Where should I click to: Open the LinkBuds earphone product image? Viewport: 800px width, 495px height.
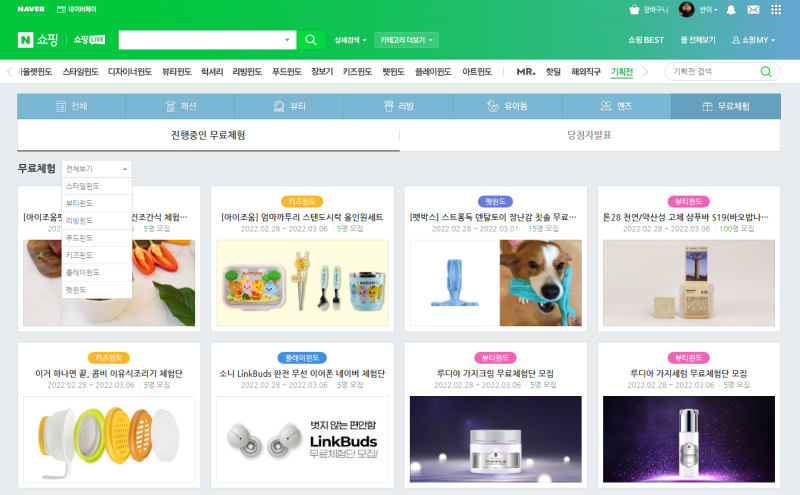click(x=302, y=439)
